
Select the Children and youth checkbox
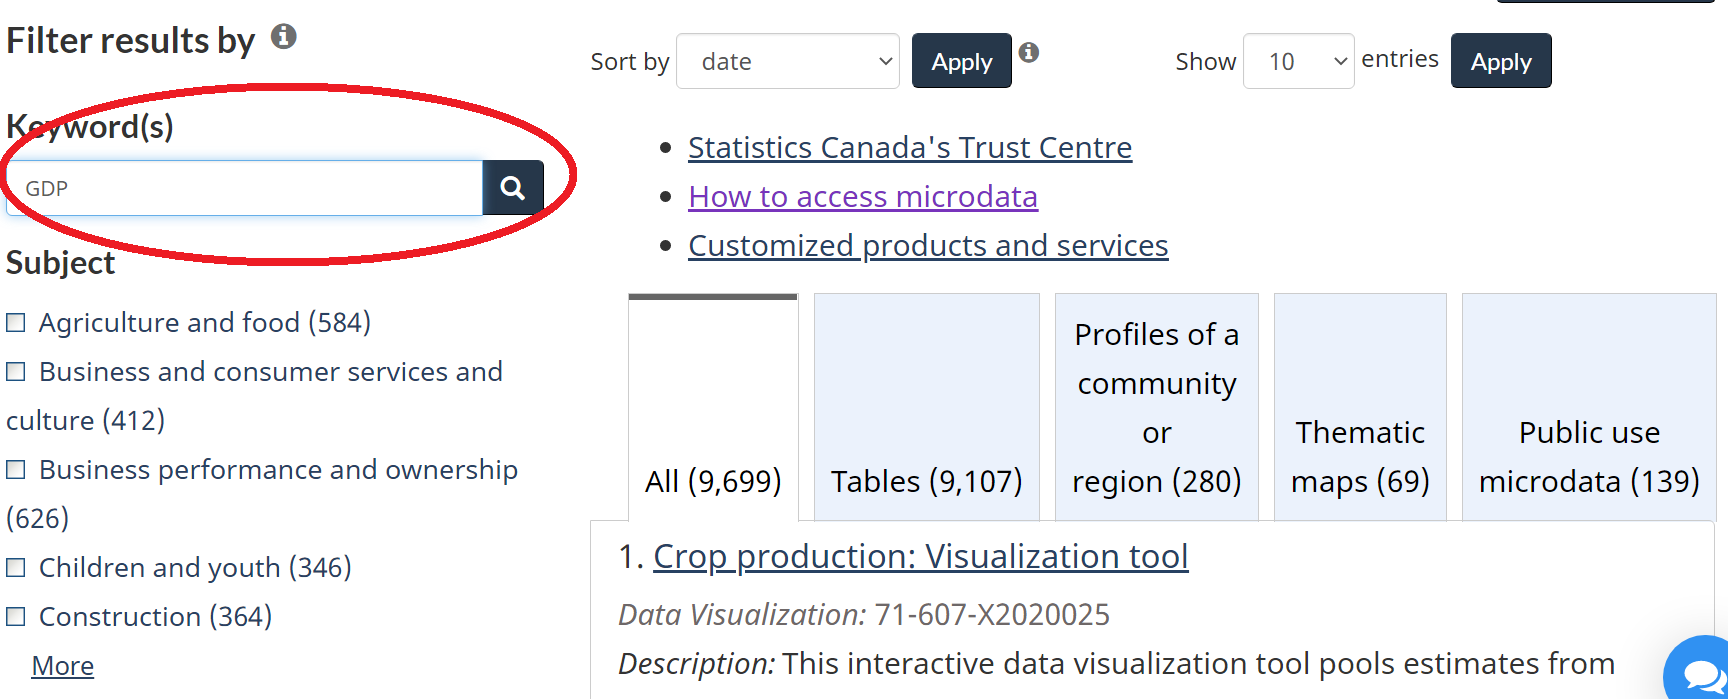coord(16,568)
